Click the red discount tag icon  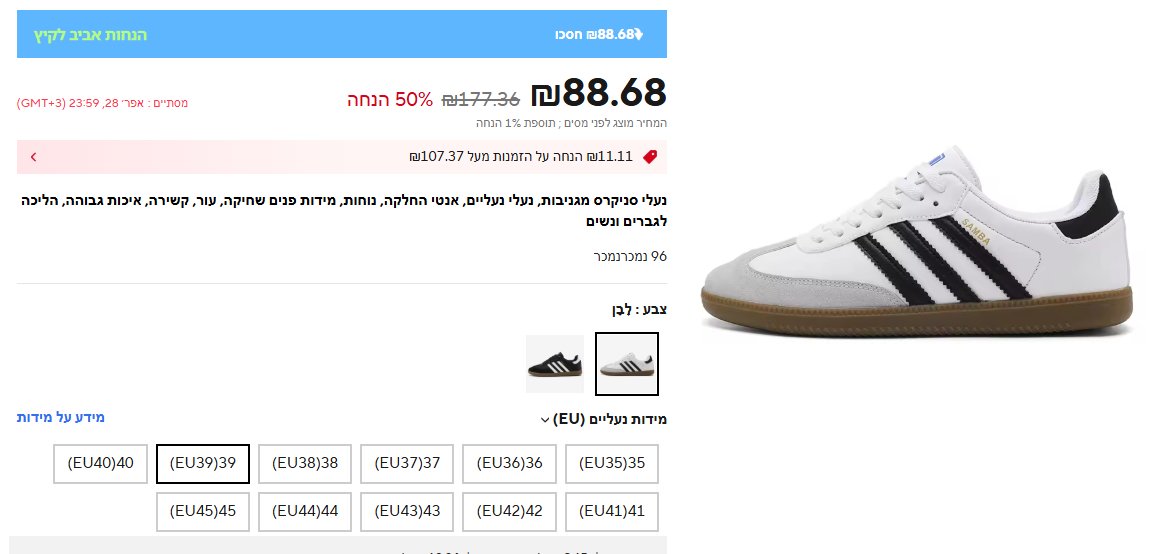pyautogui.click(x=650, y=156)
